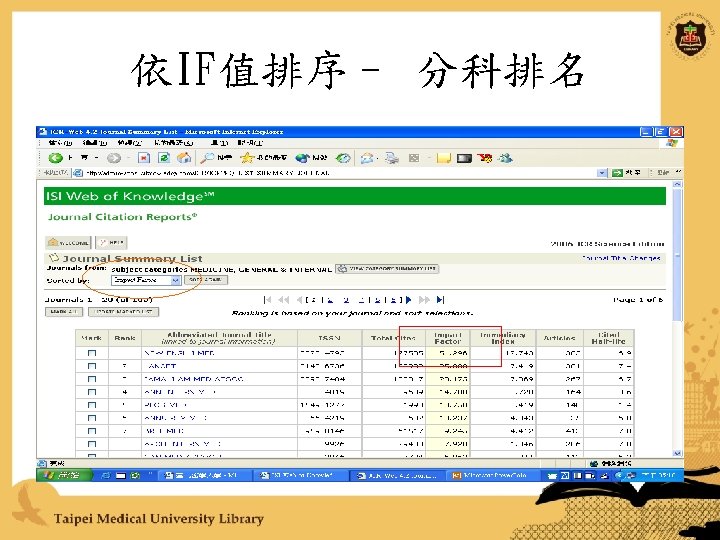The width and height of the screenshot is (720, 540).
Task: Open the first IE menu (File)
Action: tap(60, 143)
